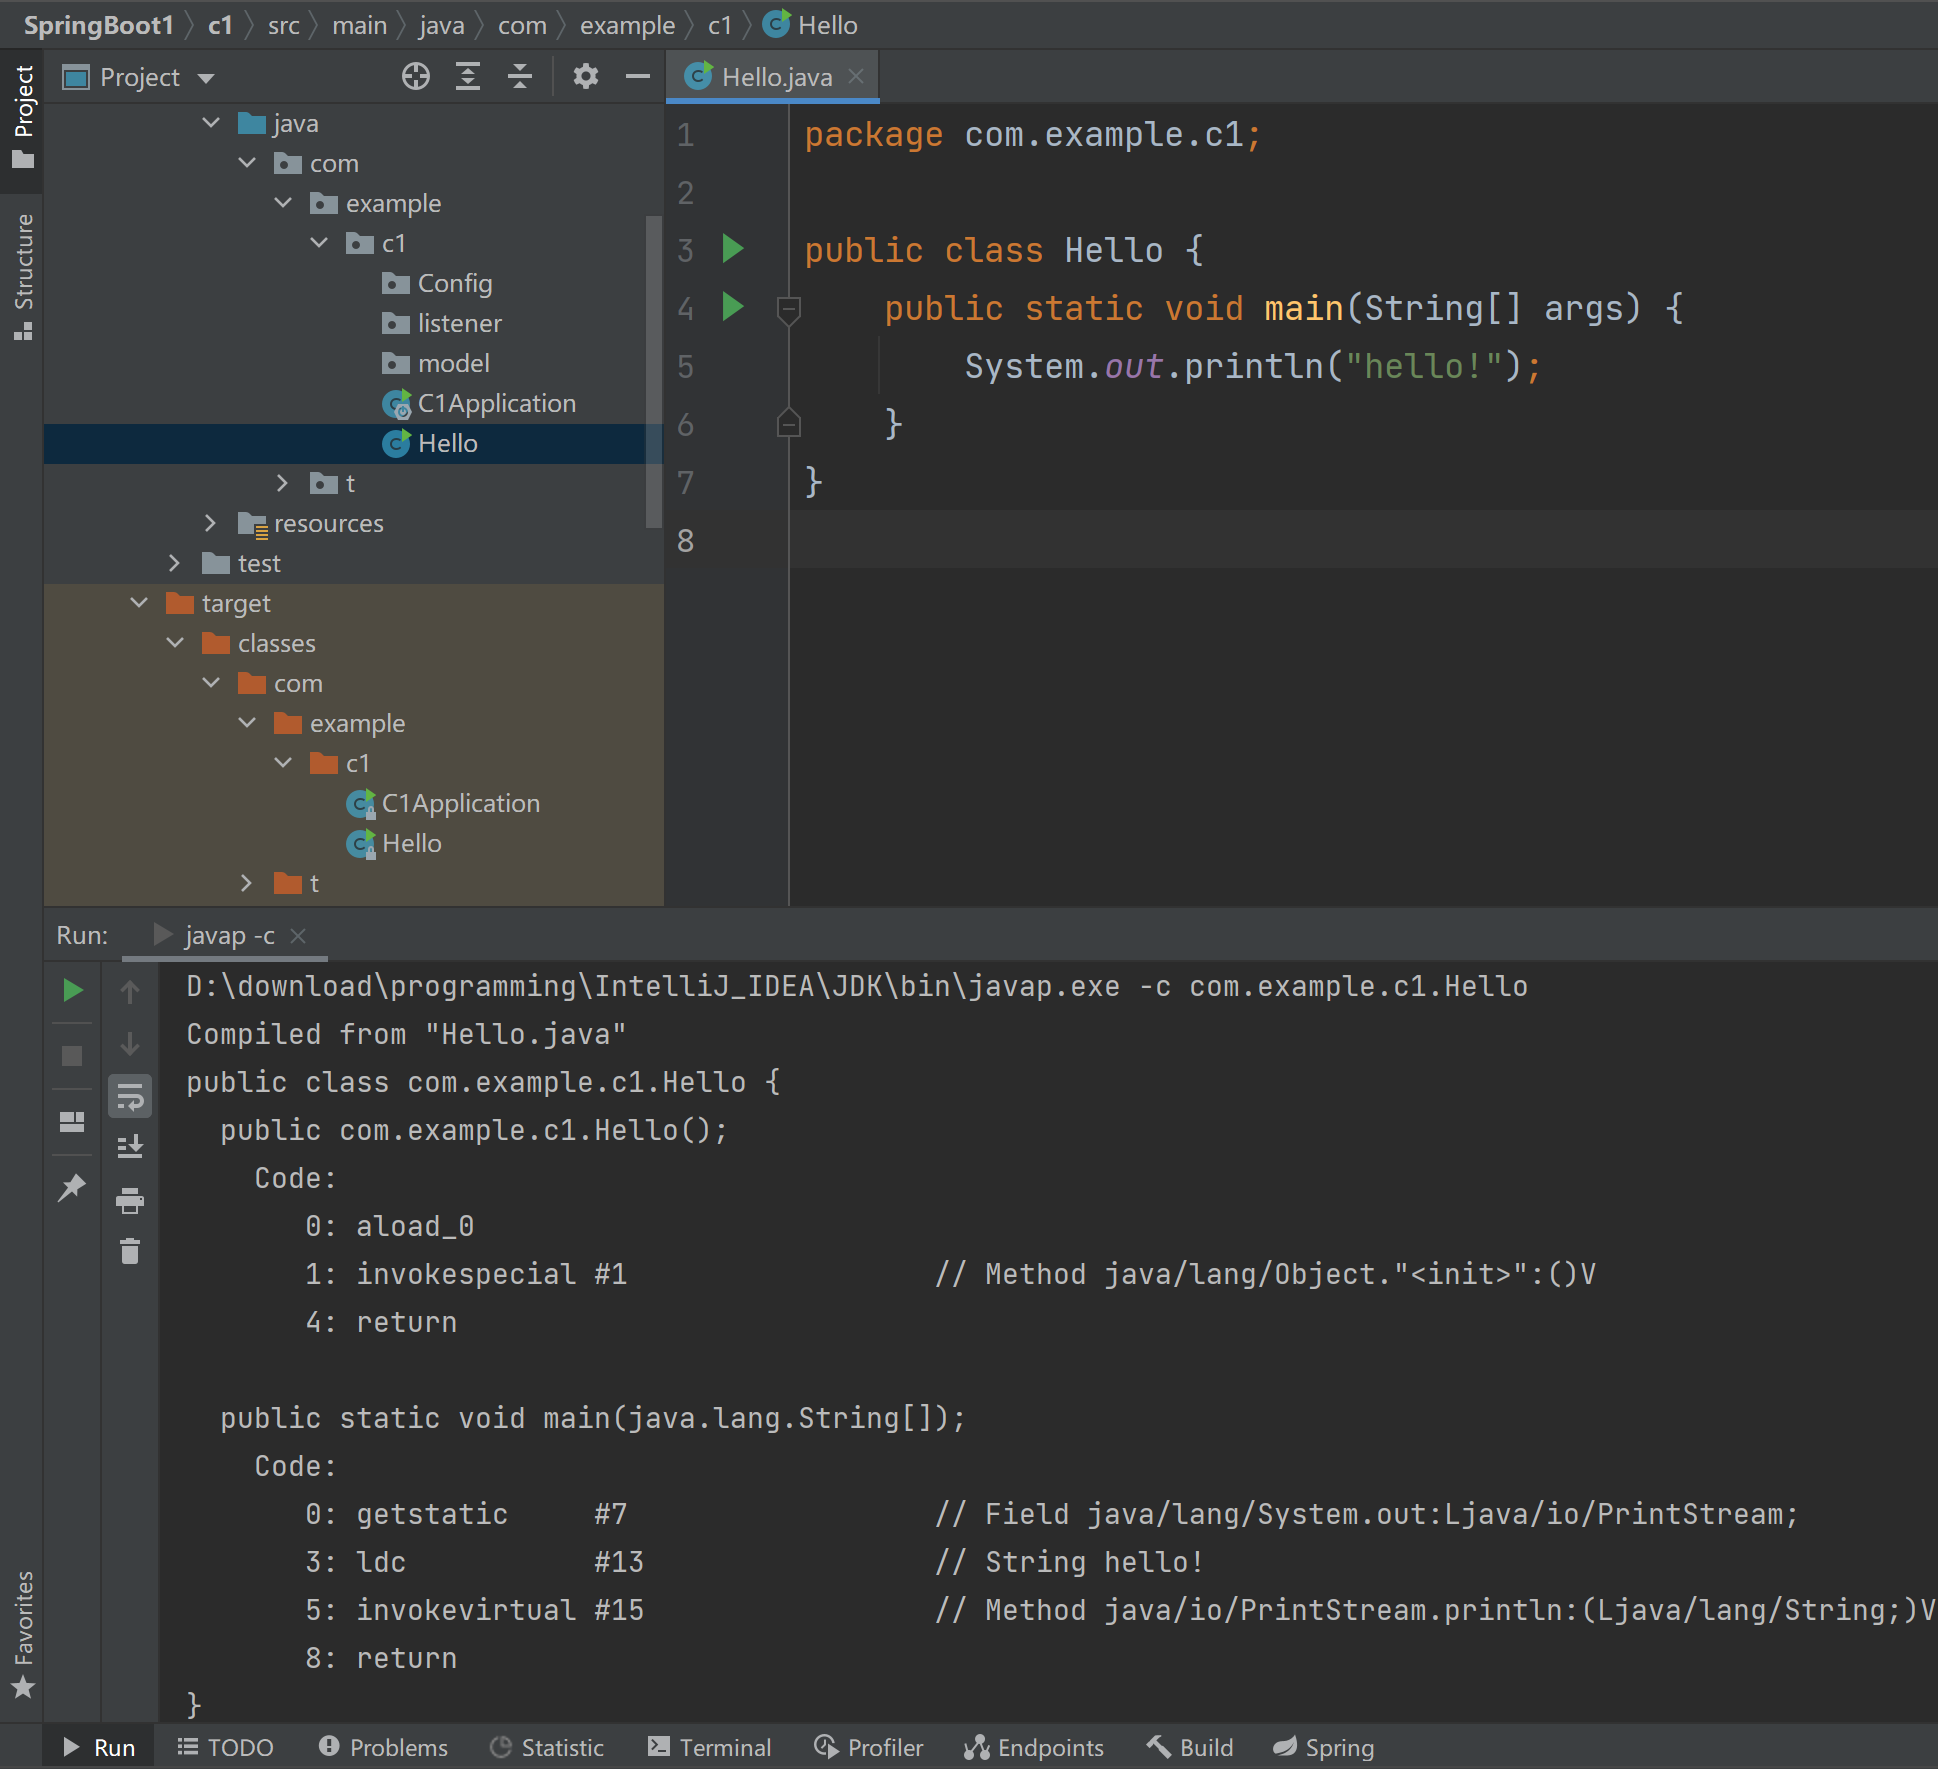The width and height of the screenshot is (1938, 1769).
Task: Toggle the pin tab icon in Run panel
Action: [72, 1187]
